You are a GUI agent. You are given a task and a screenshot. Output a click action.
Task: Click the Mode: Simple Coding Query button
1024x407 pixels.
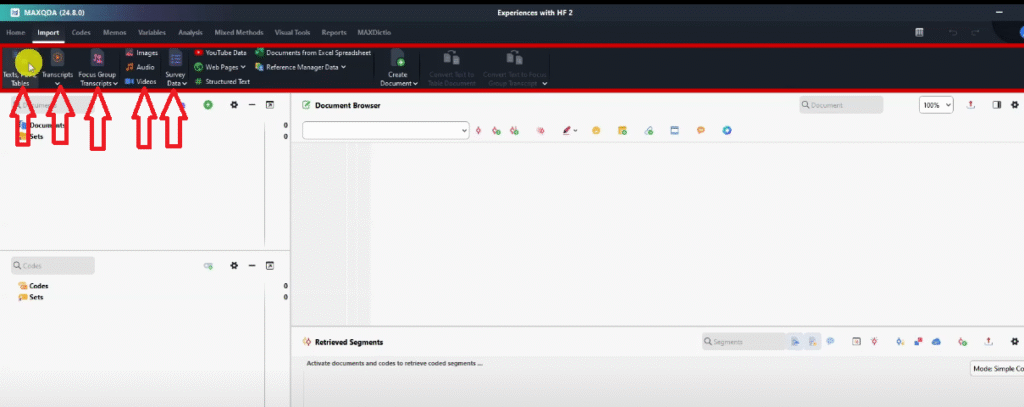[997, 369]
